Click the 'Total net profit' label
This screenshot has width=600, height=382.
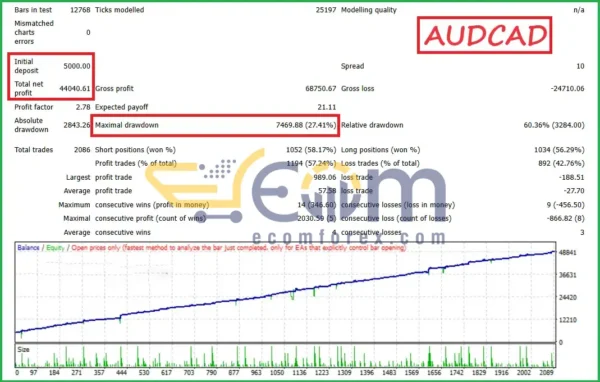tap(29, 88)
